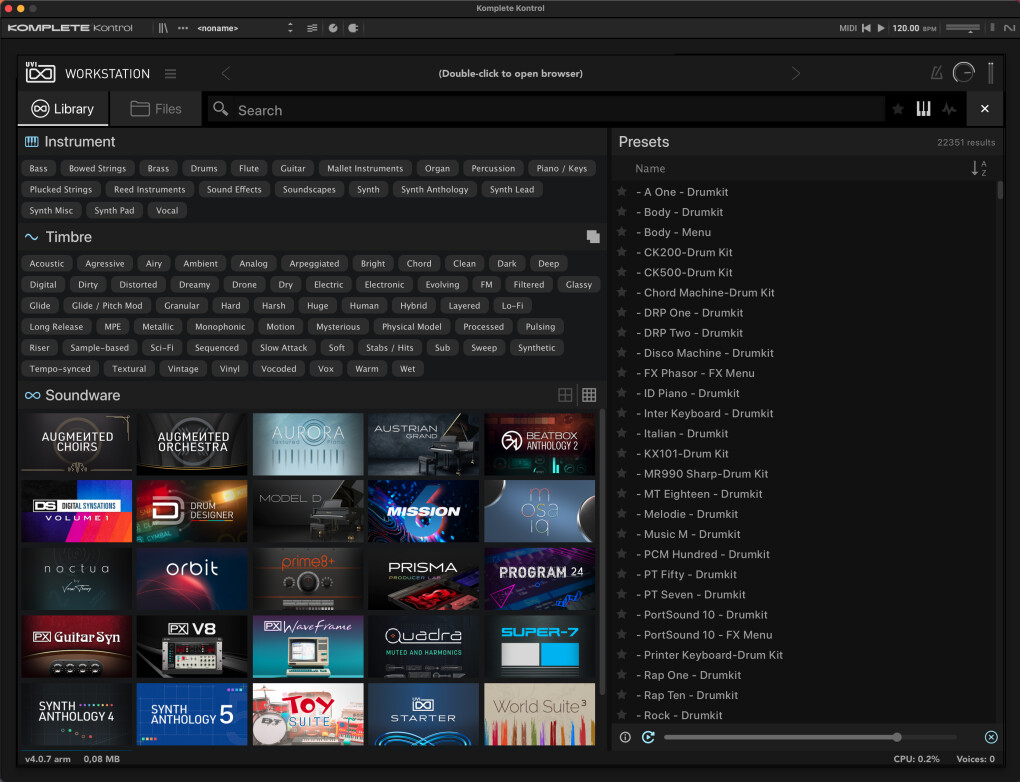Viewport: 1020px width, 782px height.
Task: Adjust the header master volume slider
Action: point(963,28)
